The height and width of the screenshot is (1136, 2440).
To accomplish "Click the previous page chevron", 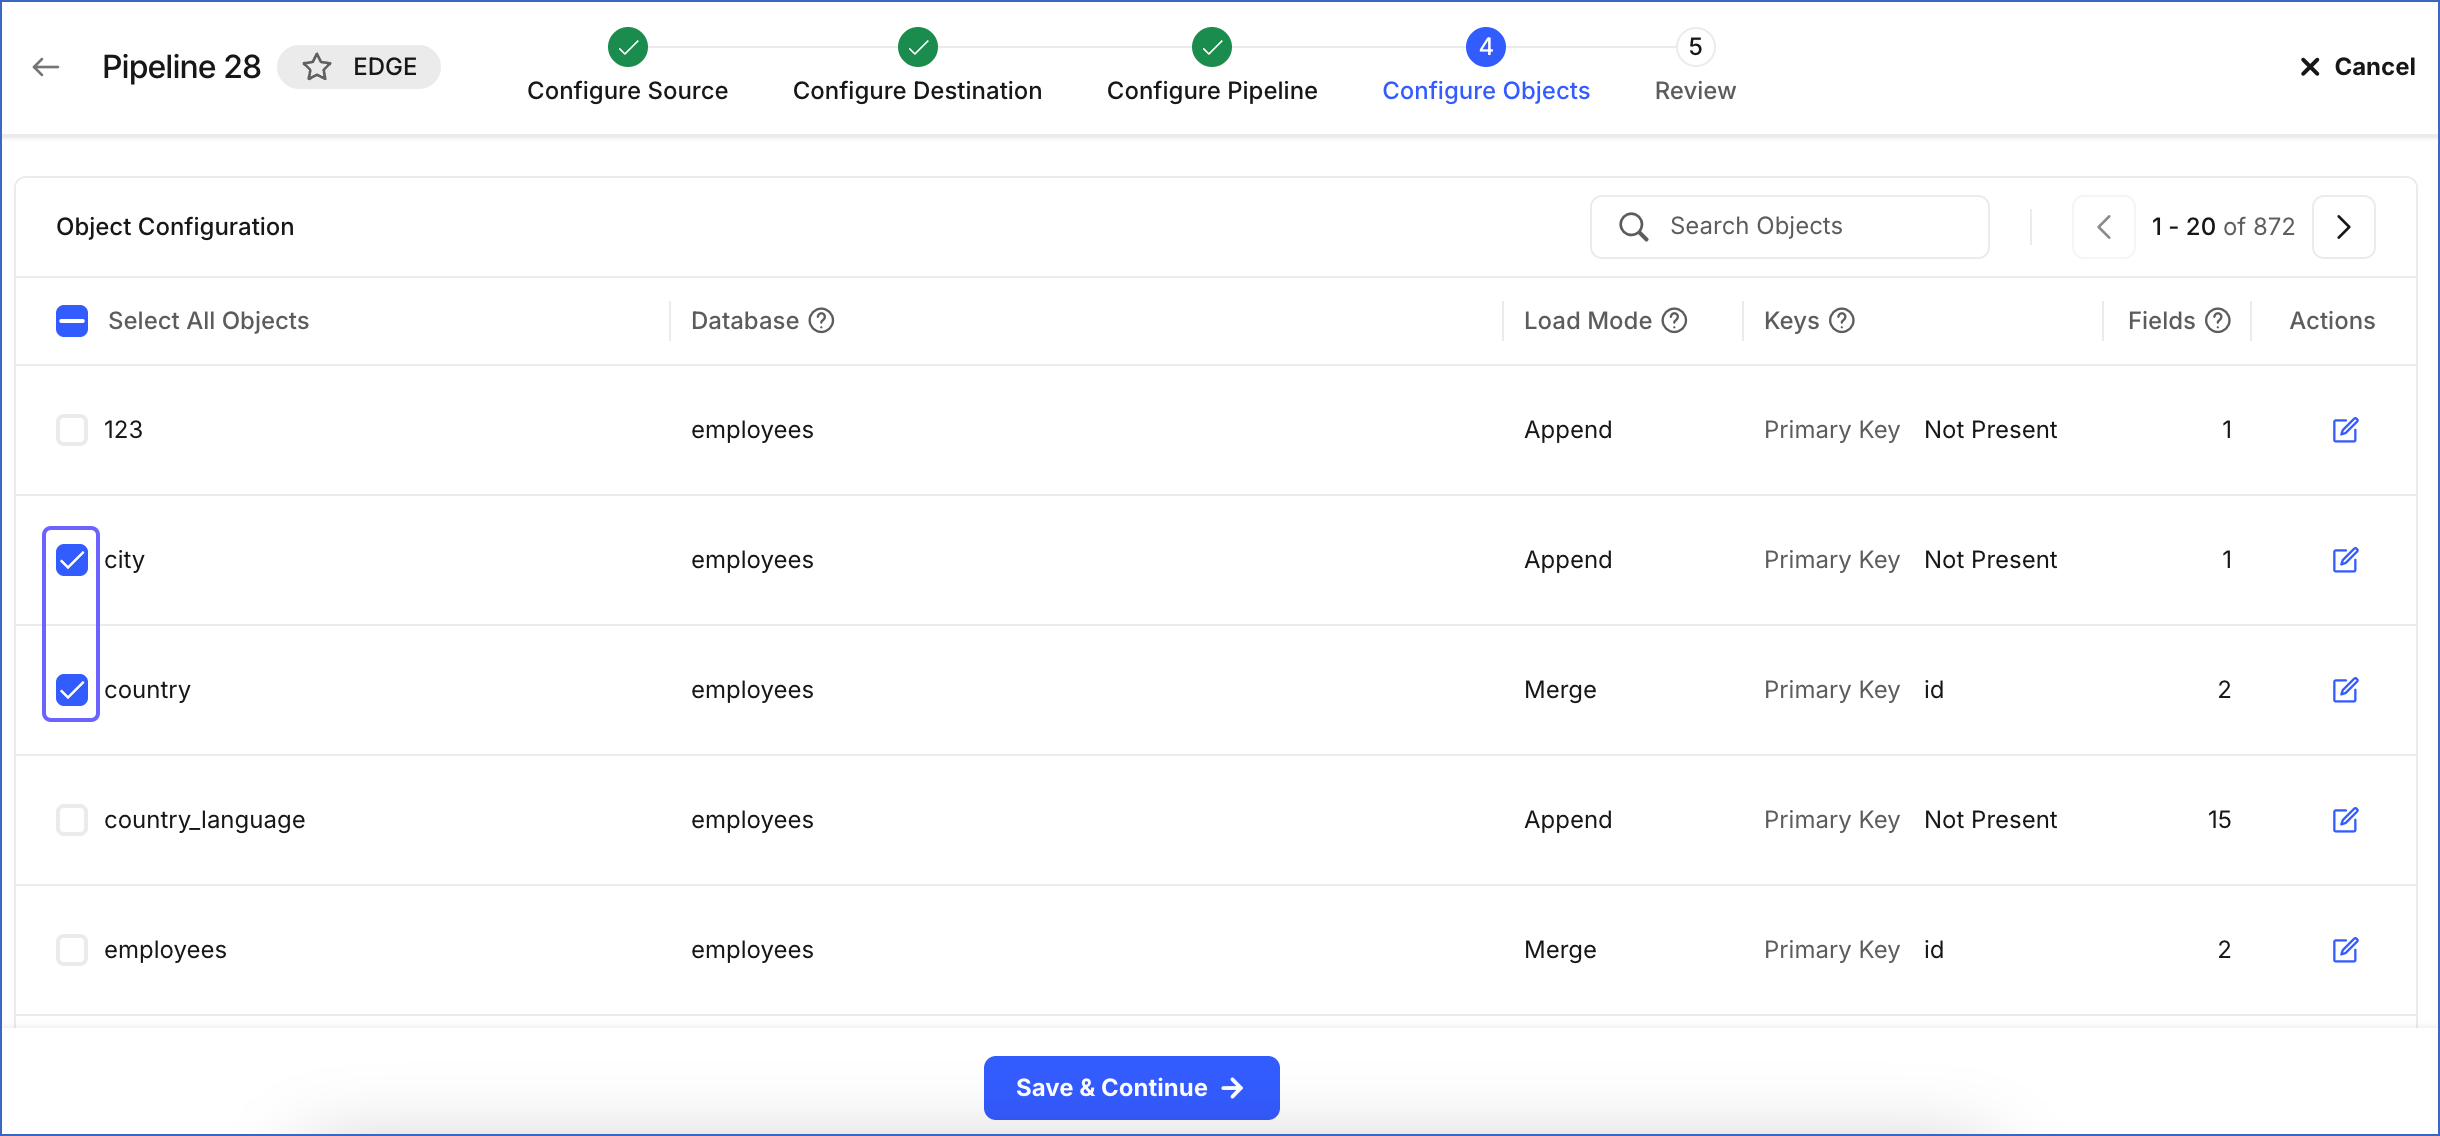I will pyautogui.click(x=2104, y=227).
